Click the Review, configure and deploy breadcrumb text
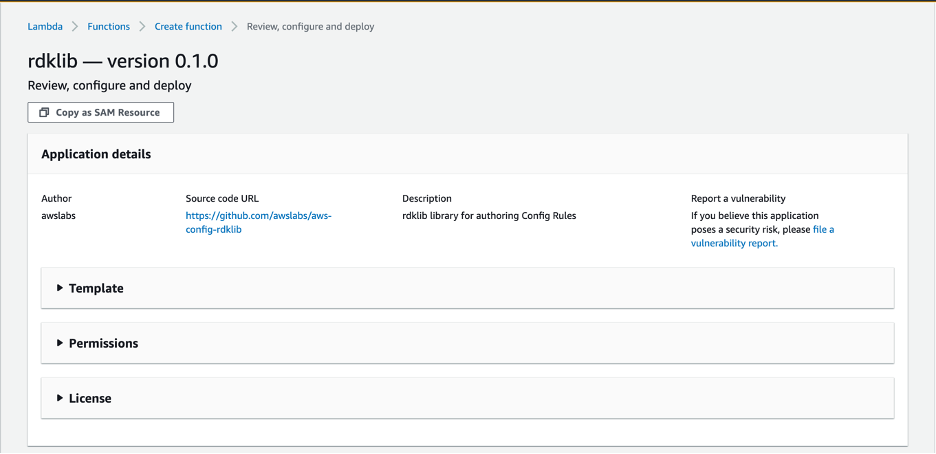 click(310, 27)
